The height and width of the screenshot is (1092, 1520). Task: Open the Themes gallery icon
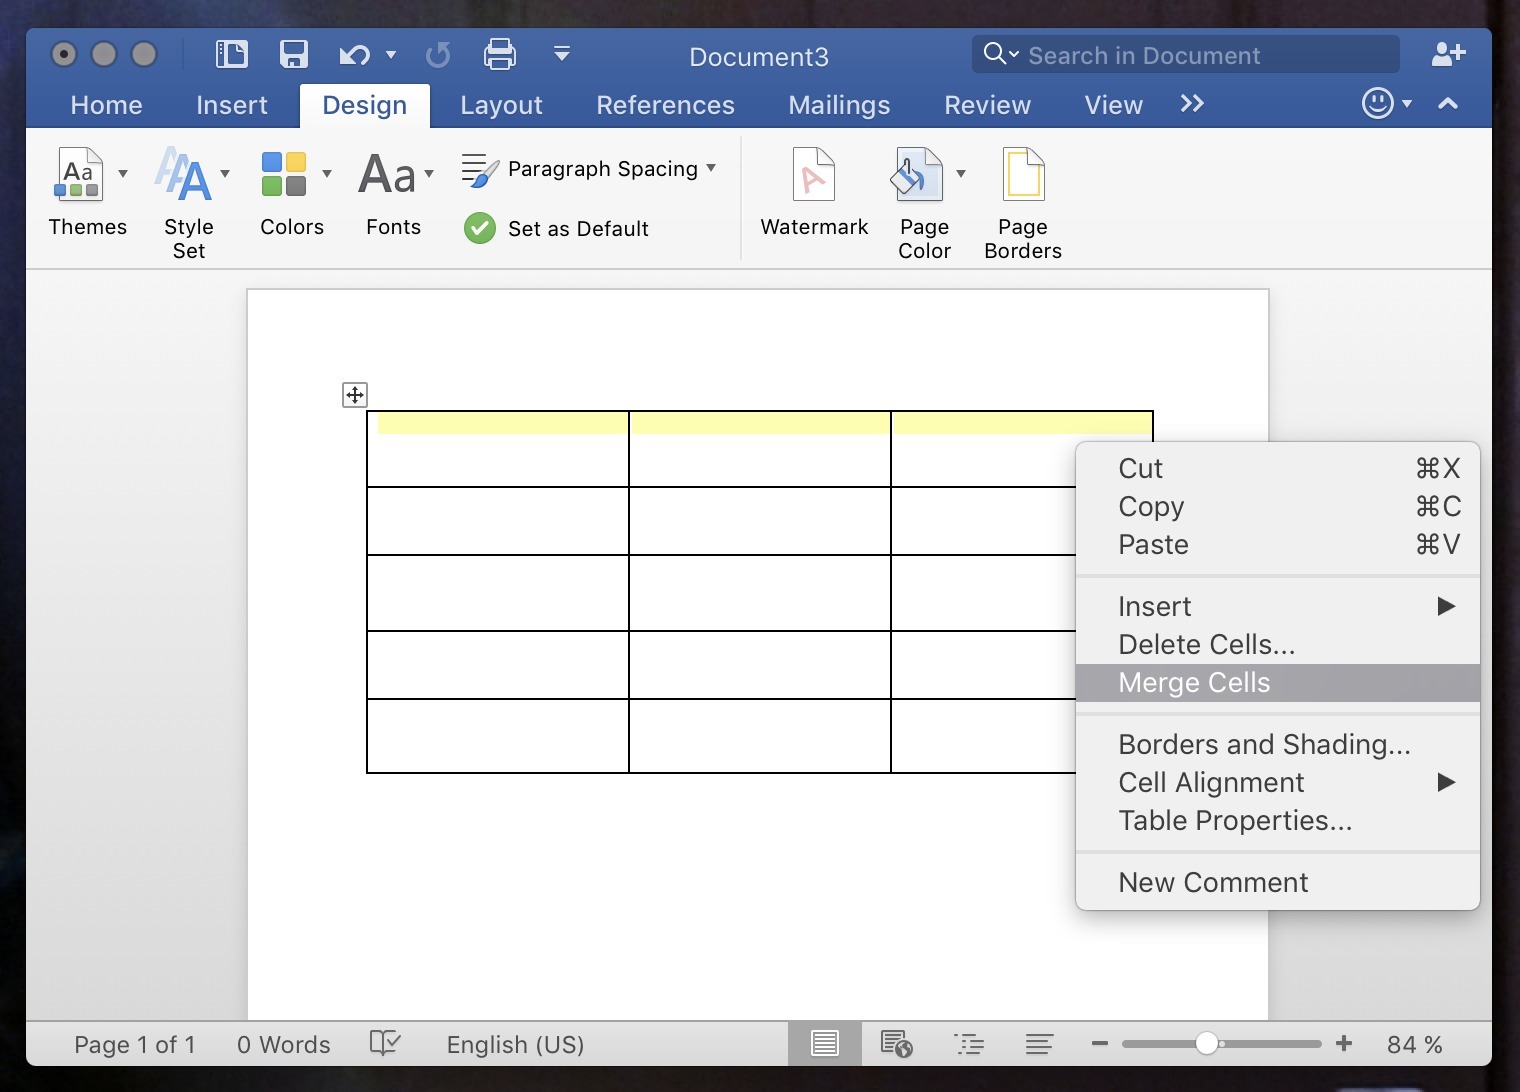pyautogui.click(x=79, y=176)
